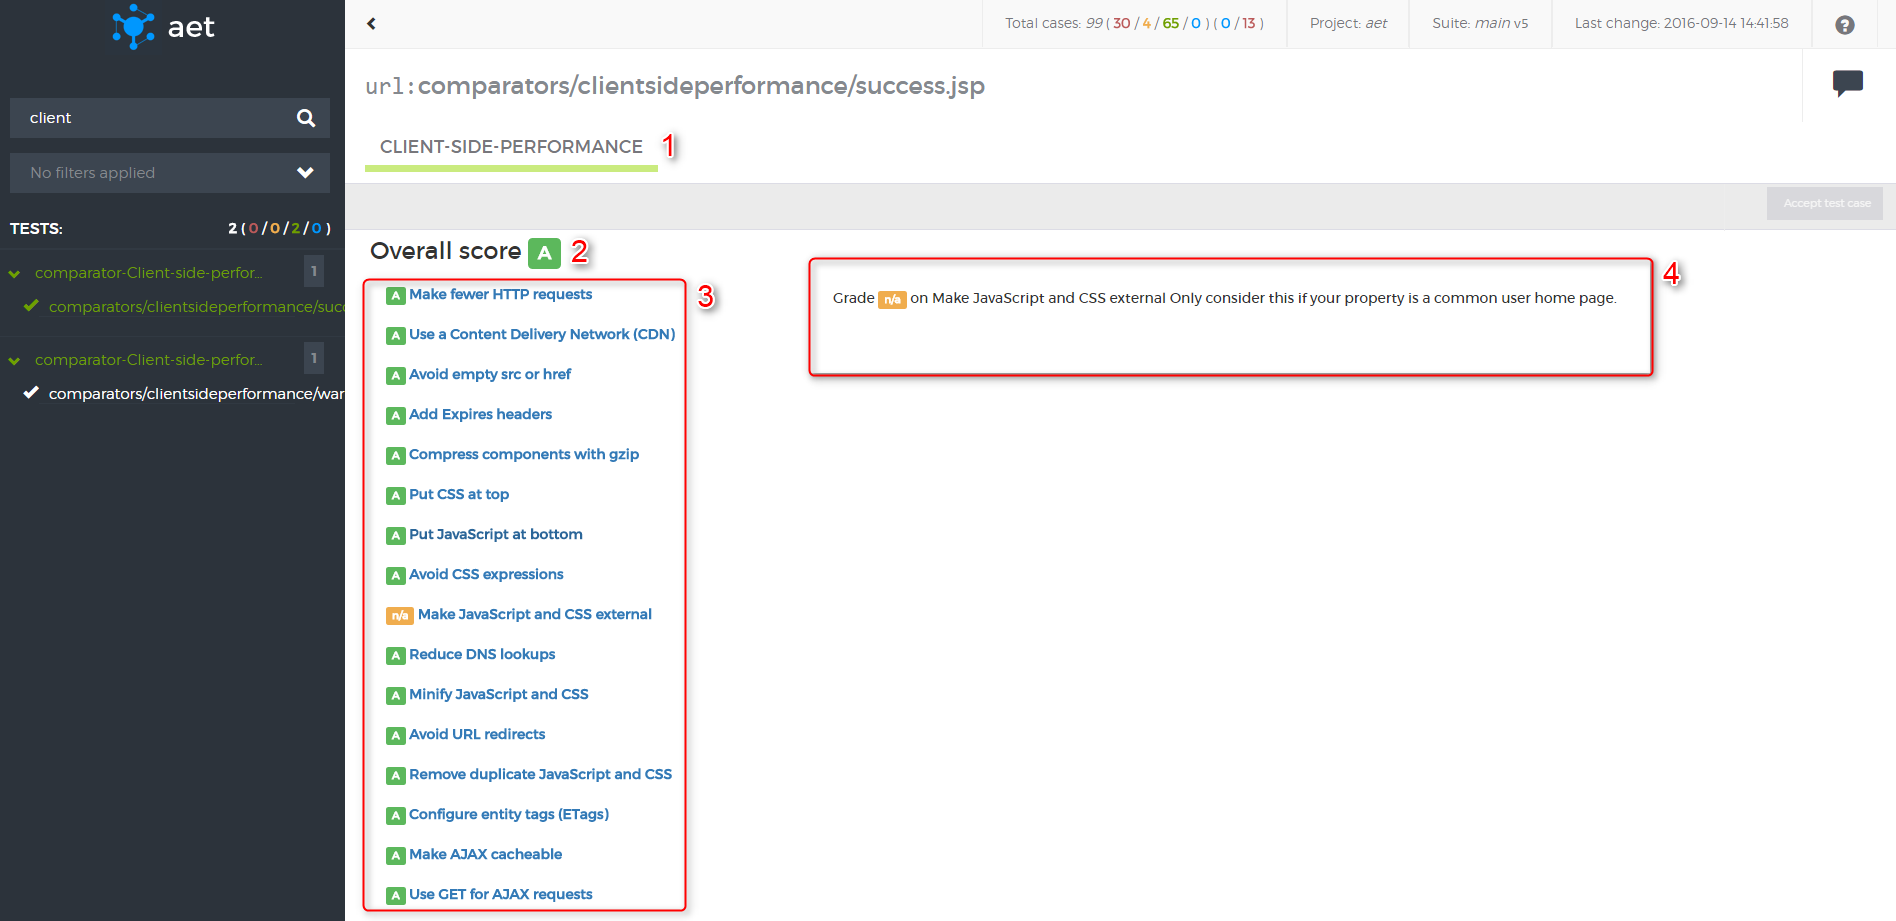
Task: Open the help question mark icon
Action: point(1845,25)
